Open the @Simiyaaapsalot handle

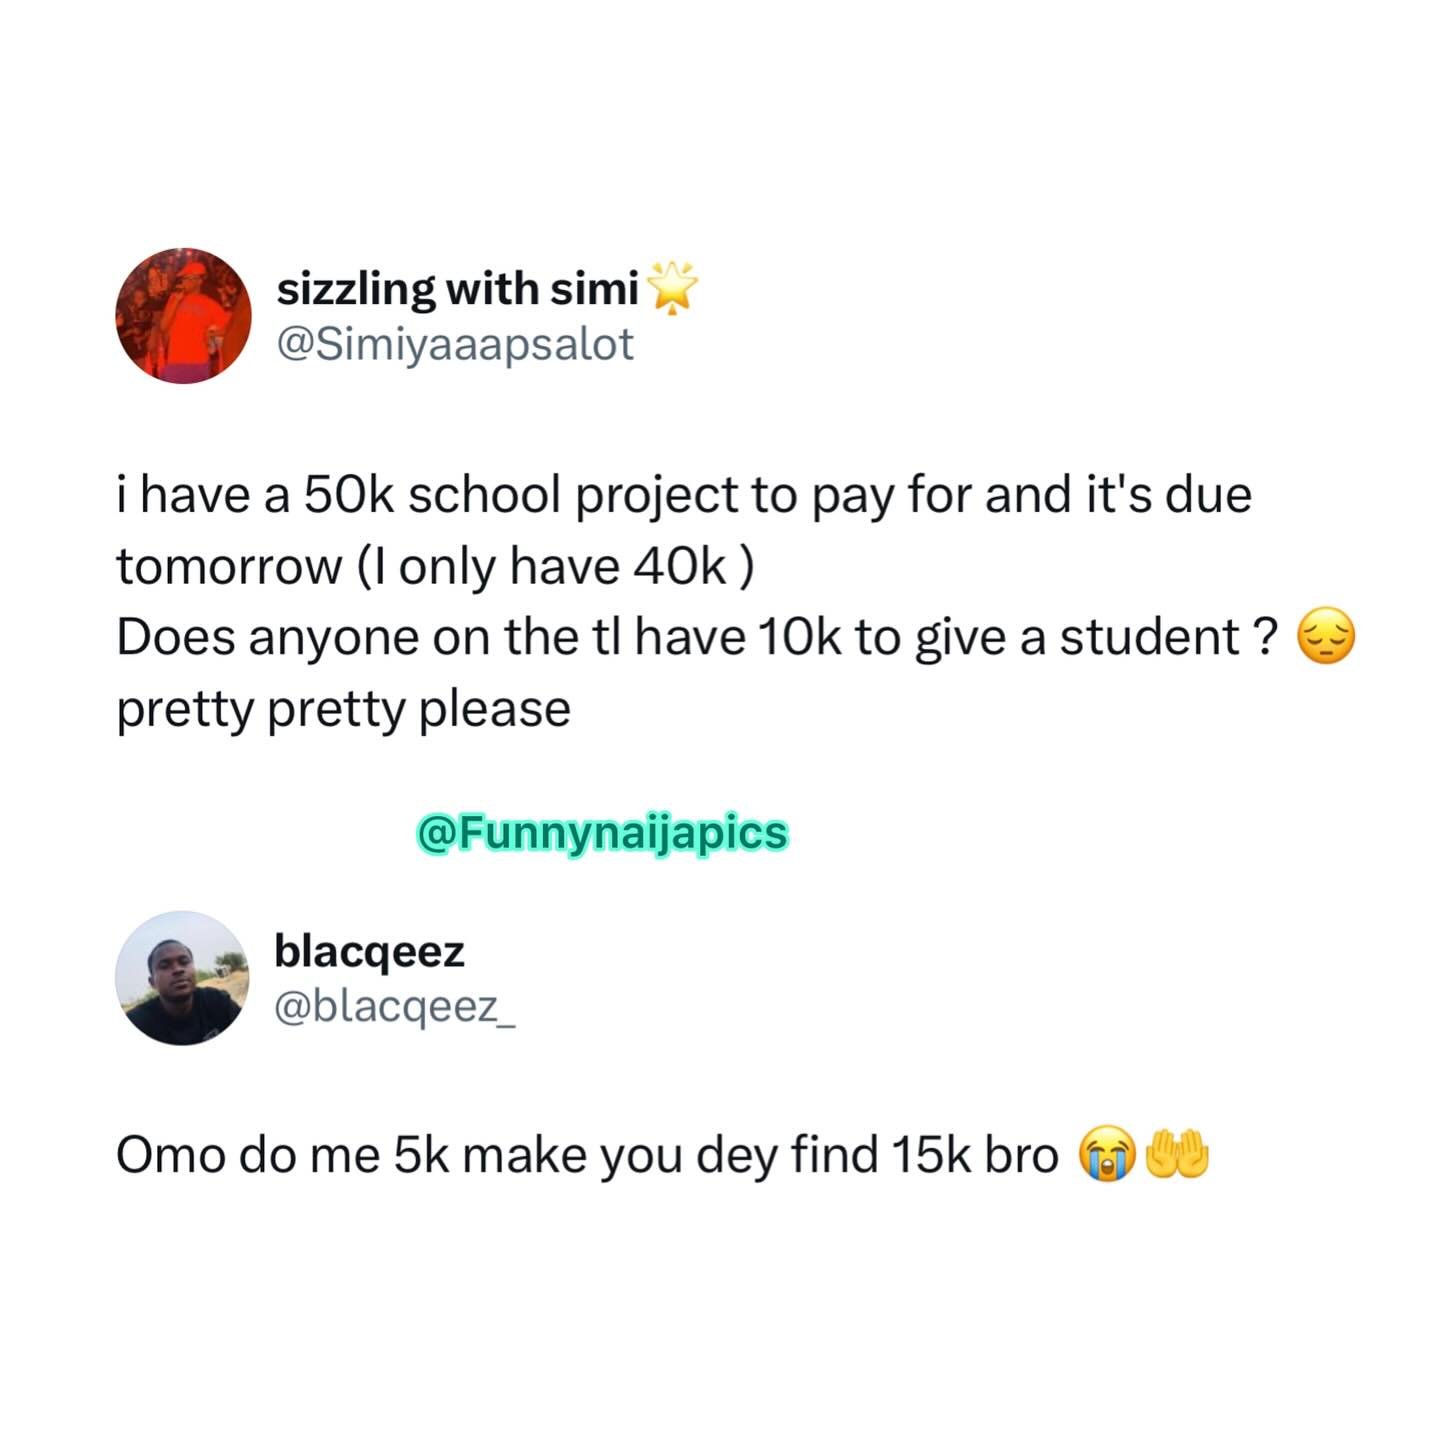(x=455, y=345)
